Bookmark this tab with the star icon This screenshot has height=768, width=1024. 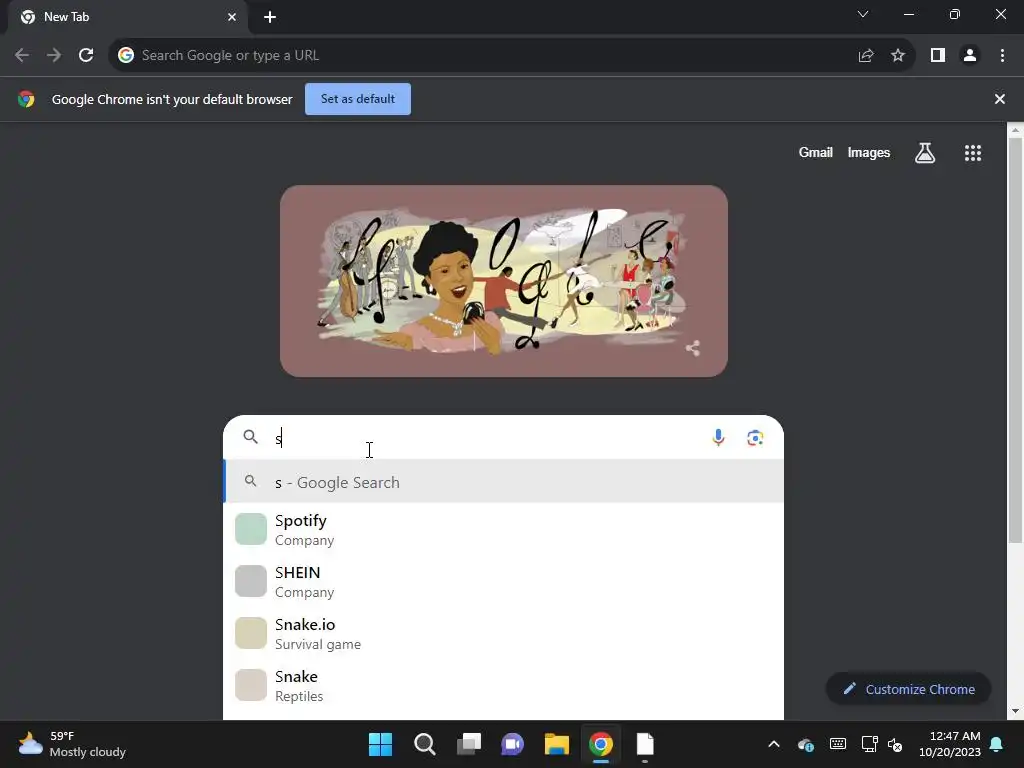[898, 56]
